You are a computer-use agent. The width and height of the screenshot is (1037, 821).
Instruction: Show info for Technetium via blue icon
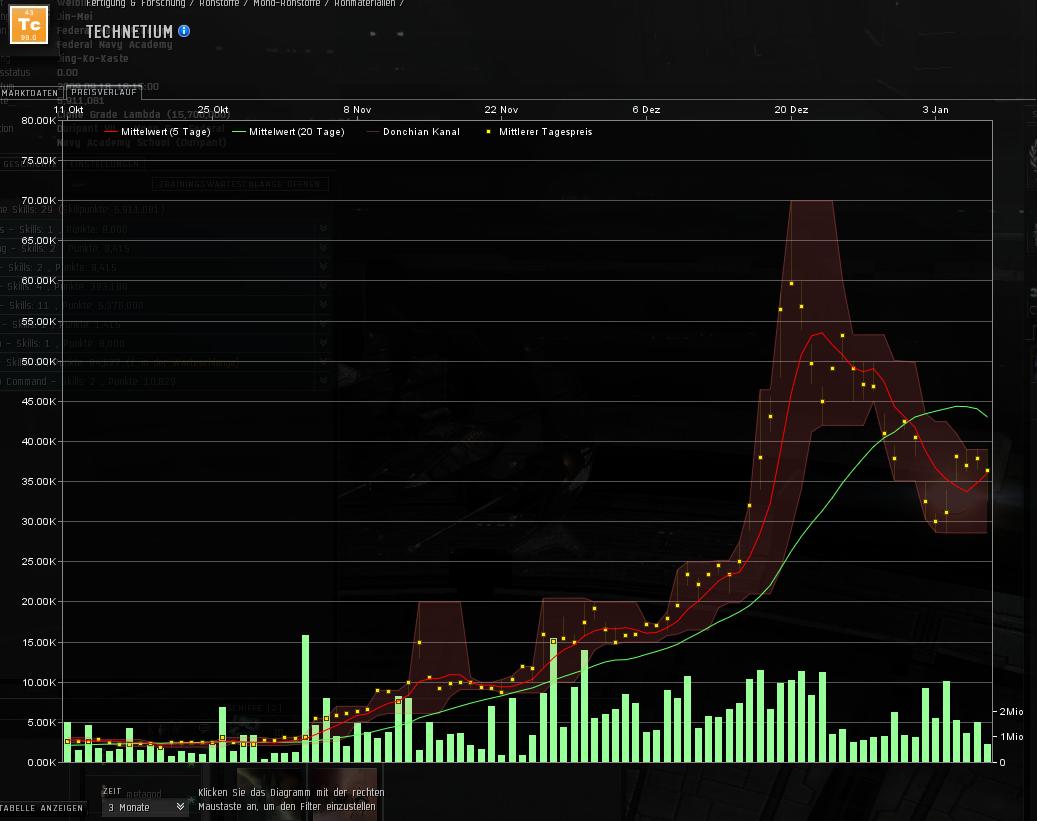coord(184,31)
